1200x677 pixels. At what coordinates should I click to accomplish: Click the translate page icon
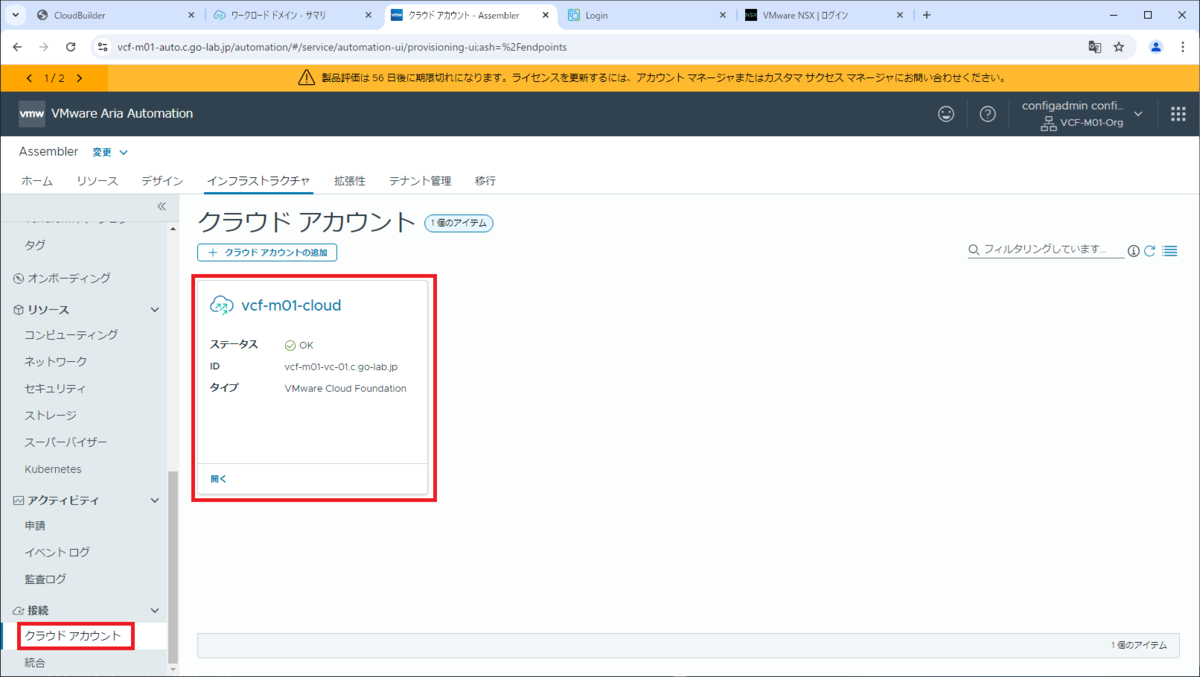pyautogui.click(x=1095, y=46)
